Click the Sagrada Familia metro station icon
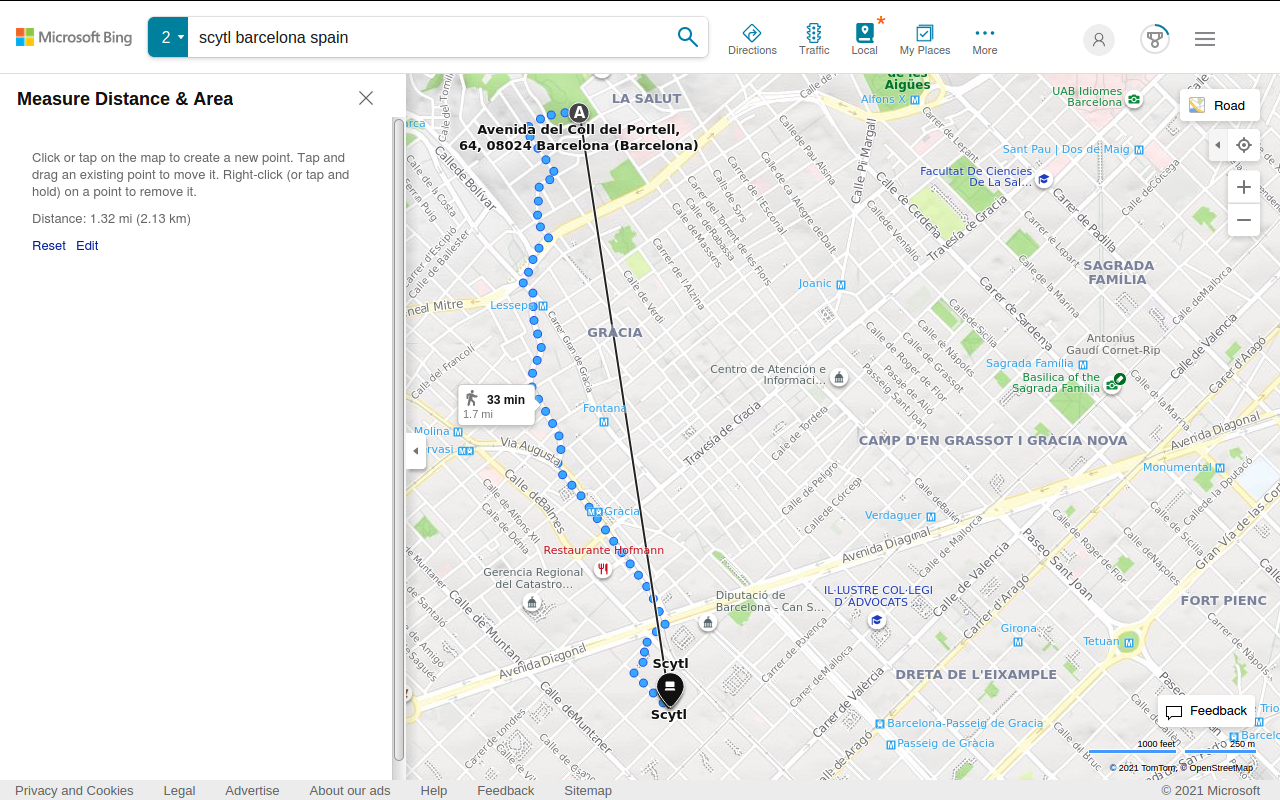The image size is (1280, 800). (1083, 364)
